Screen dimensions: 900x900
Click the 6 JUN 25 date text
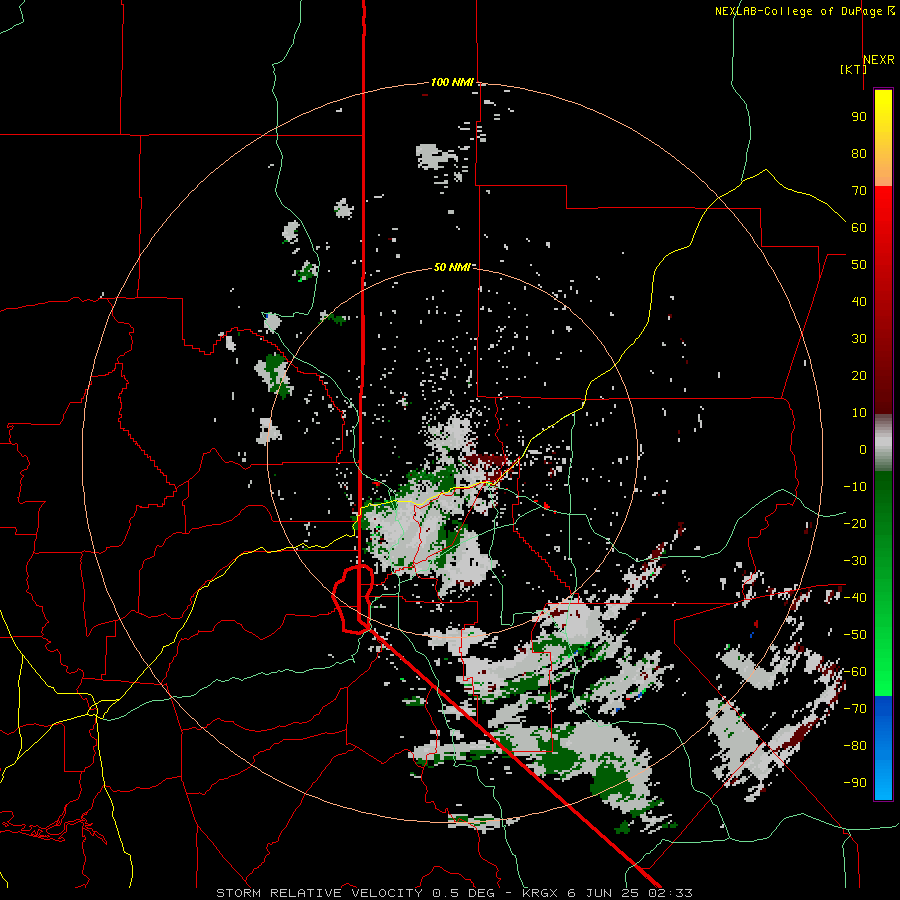(x=604, y=893)
